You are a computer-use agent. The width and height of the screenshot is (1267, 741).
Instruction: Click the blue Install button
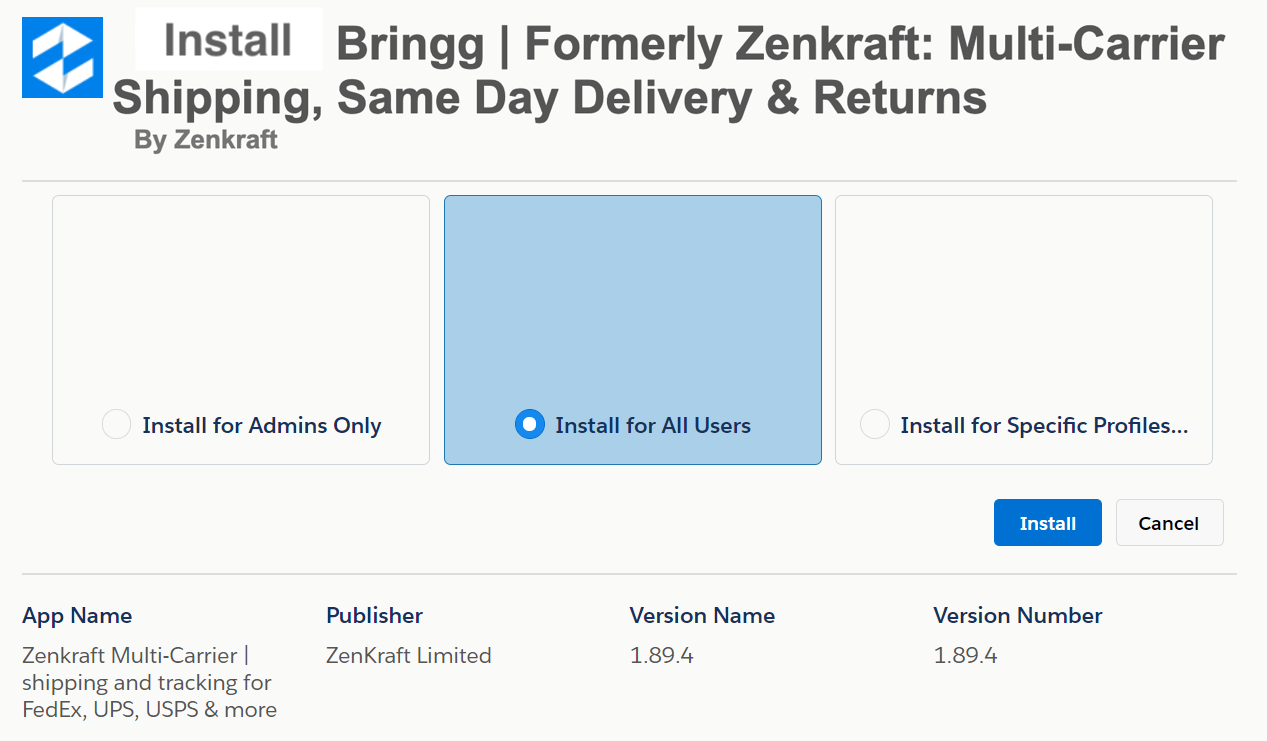click(x=1047, y=523)
